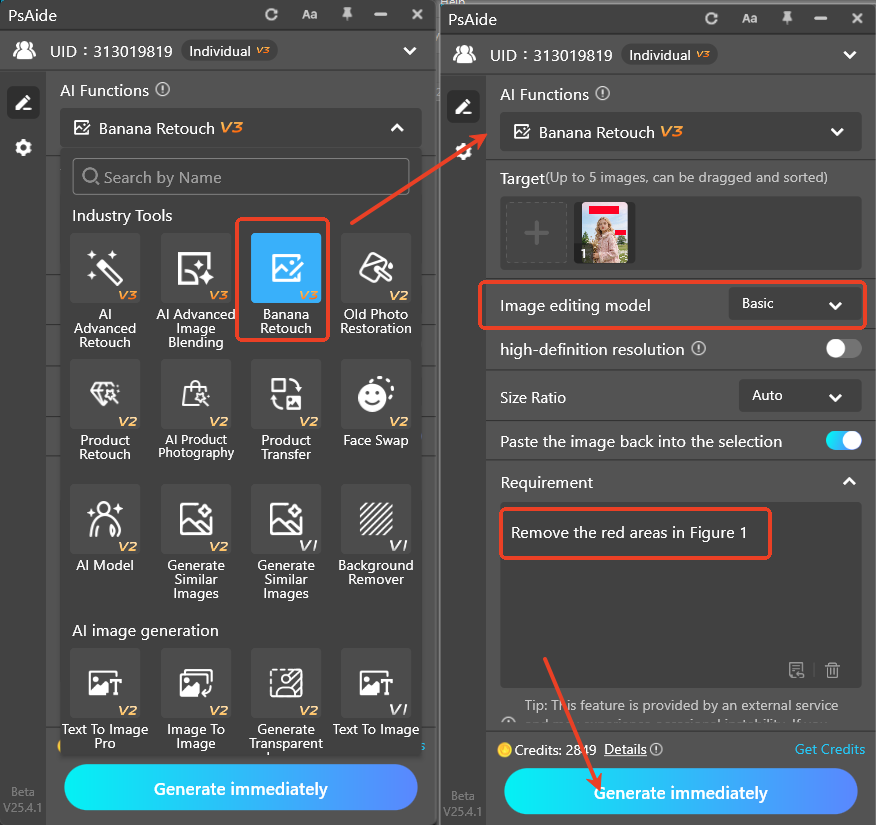Open the Background Remover tool
Image resolution: width=876 pixels, height=825 pixels.
coord(376,525)
